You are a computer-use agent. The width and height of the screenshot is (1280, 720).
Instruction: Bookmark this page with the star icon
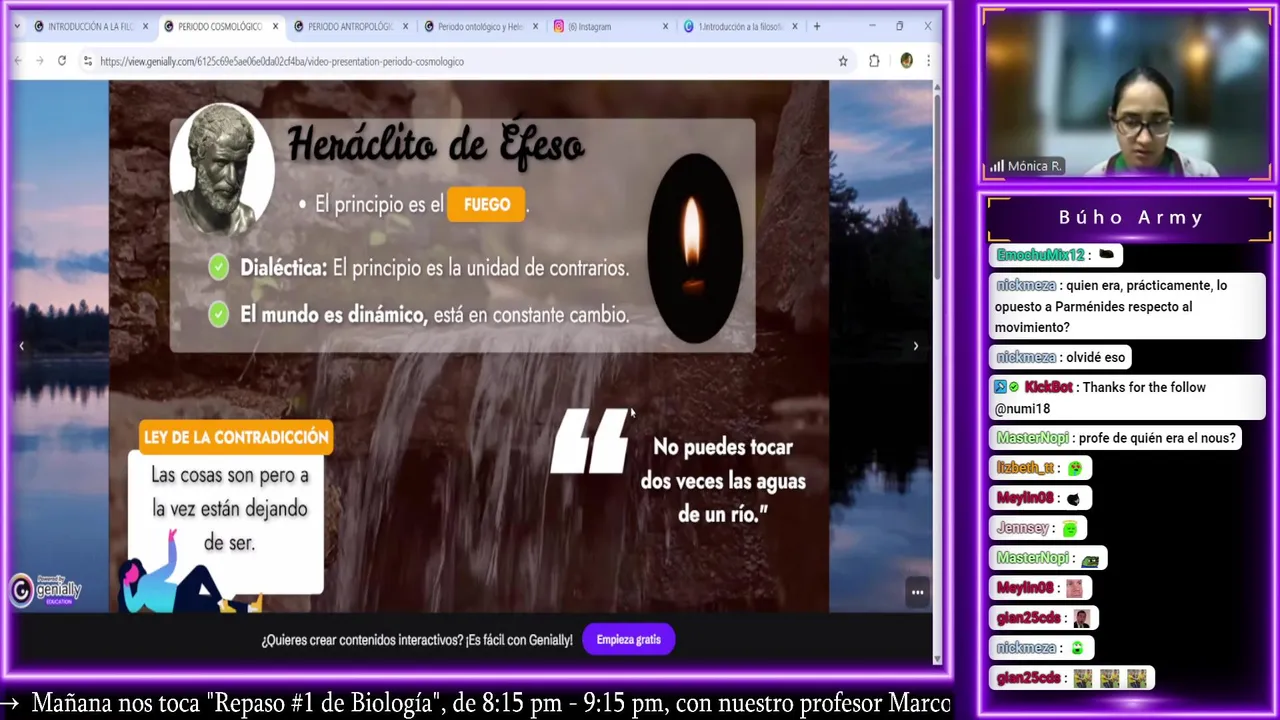(x=843, y=61)
